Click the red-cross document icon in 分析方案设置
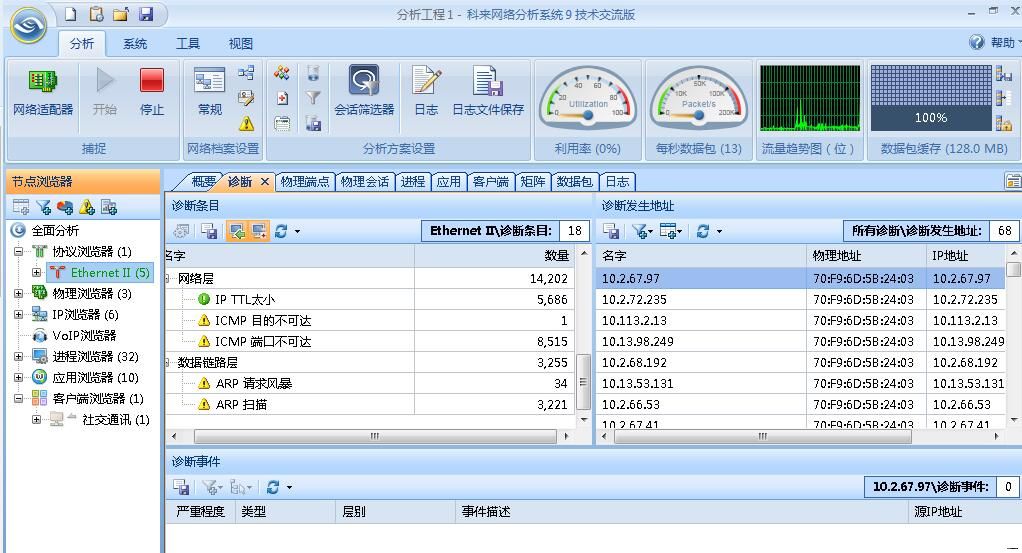The height and width of the screenshot is (553, 1022). [282, 98]
